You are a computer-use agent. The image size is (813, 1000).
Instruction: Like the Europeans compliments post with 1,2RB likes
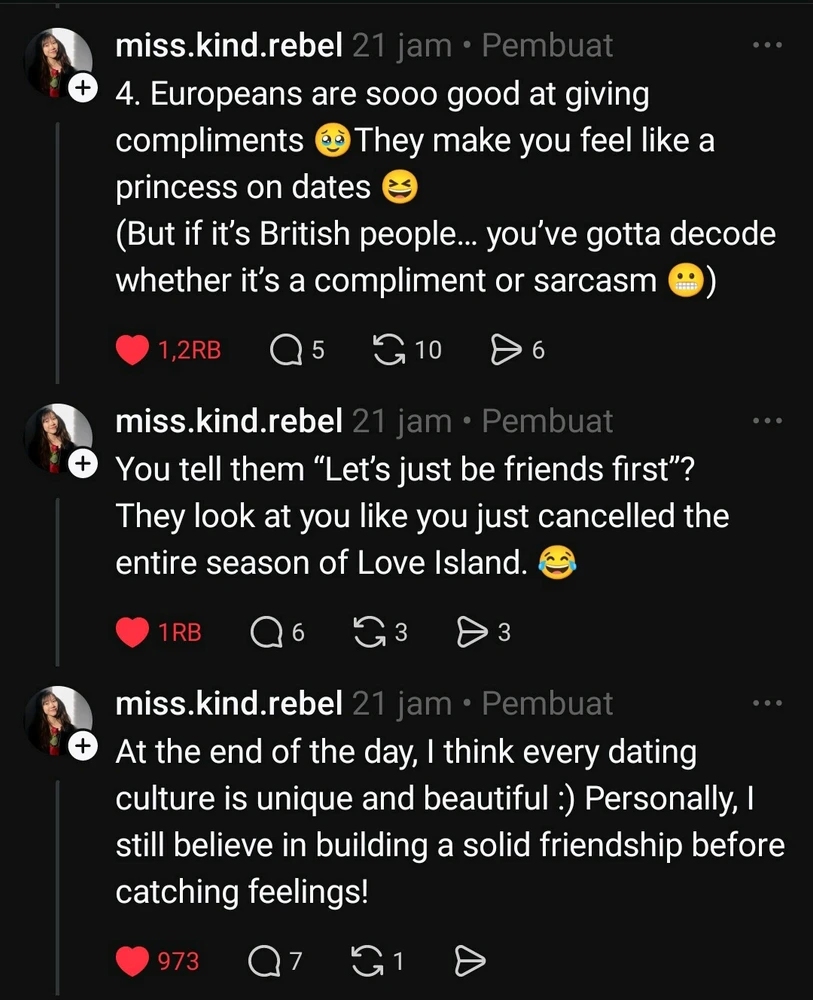(132, 349)
